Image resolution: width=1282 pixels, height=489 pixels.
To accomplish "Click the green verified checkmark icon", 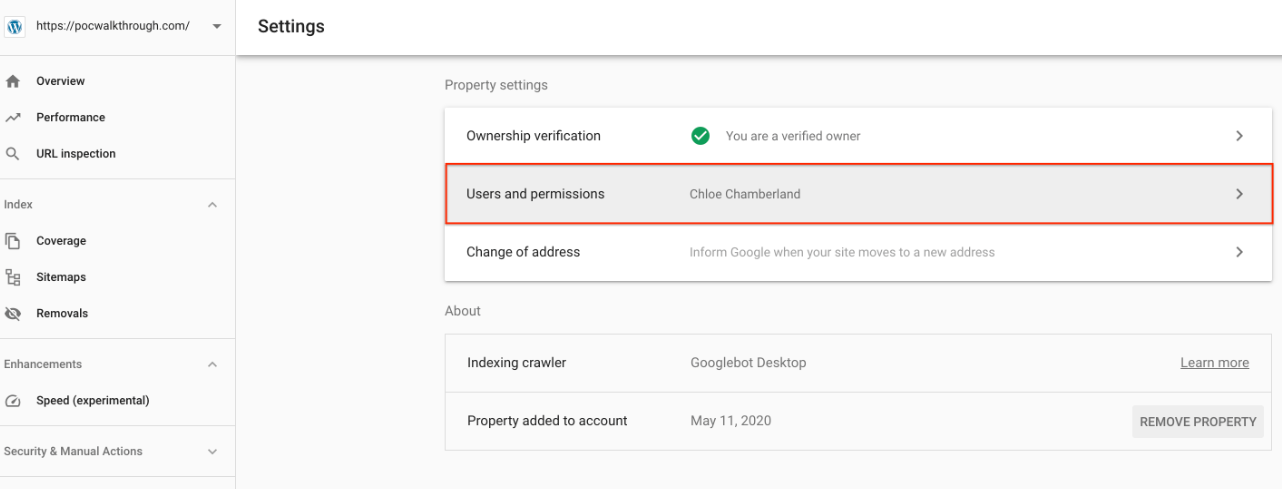I will point(700,136).
